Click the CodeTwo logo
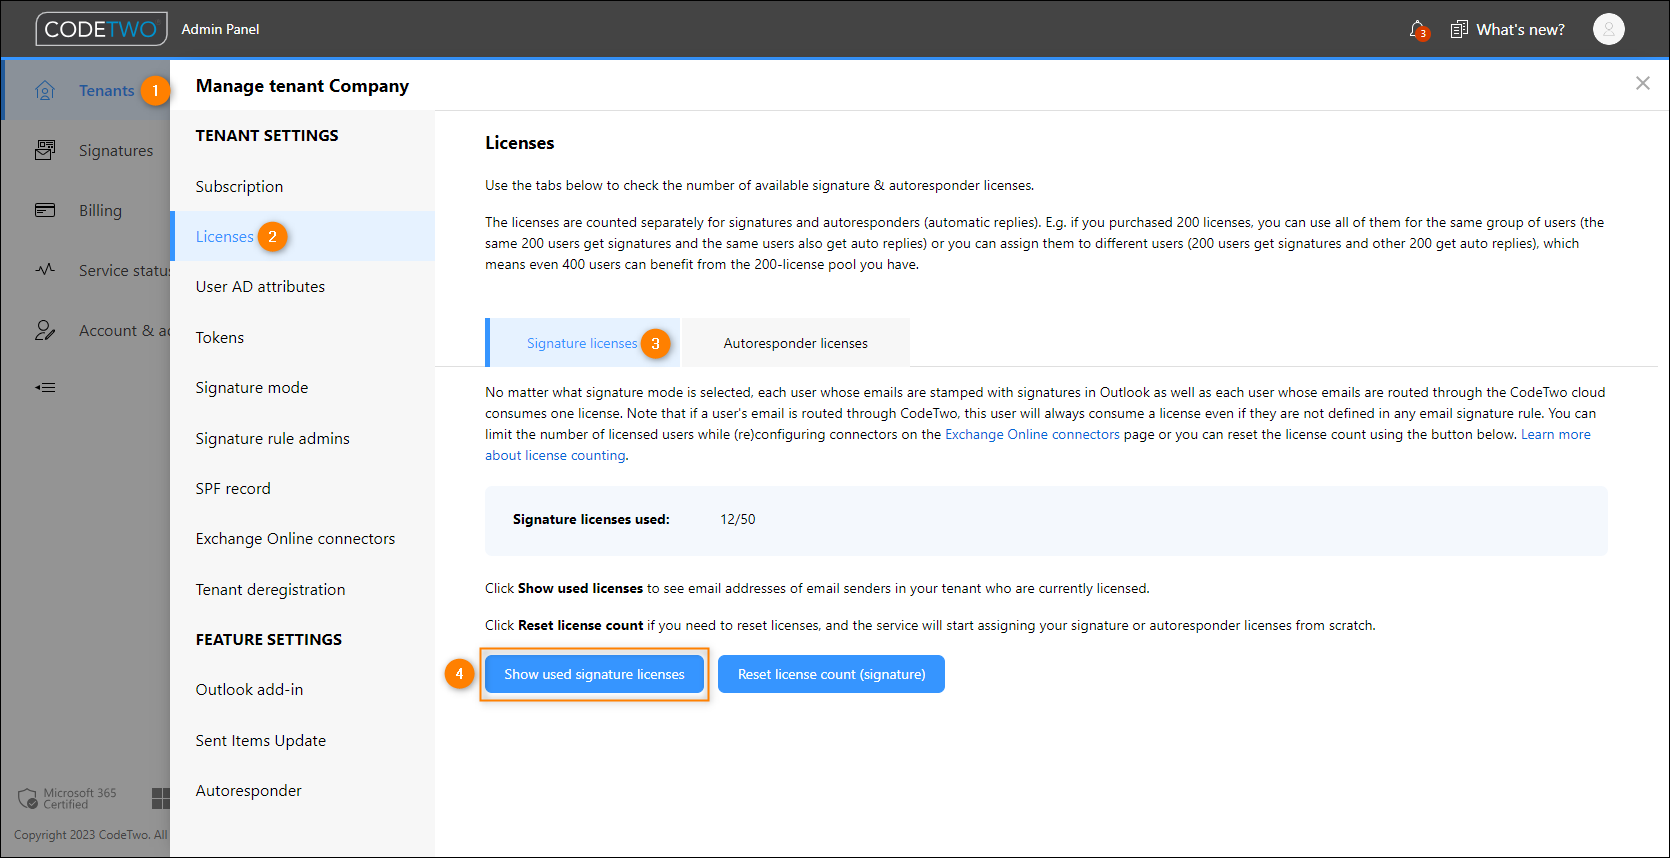Image resolution: width=1670 pixels, height=858 pixels. coord(101,29)
